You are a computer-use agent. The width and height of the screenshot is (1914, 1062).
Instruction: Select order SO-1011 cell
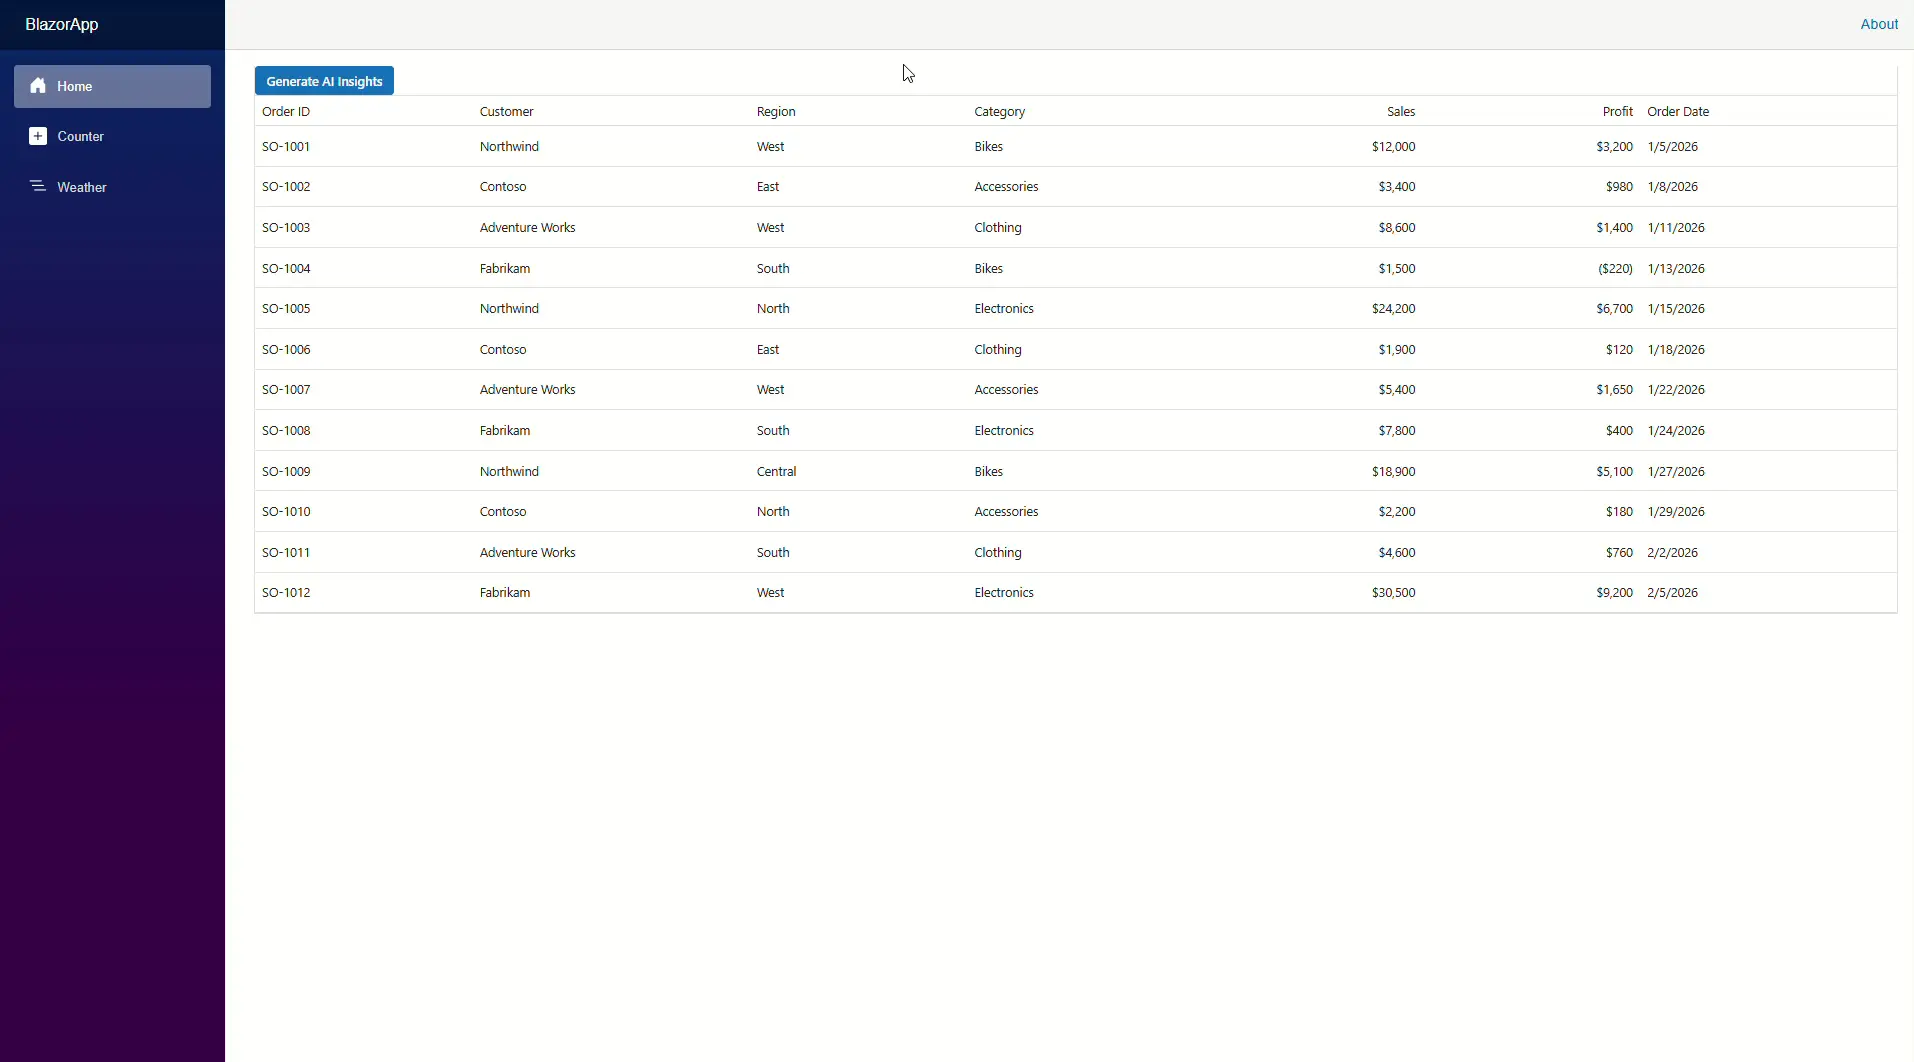tap(286, 553)
